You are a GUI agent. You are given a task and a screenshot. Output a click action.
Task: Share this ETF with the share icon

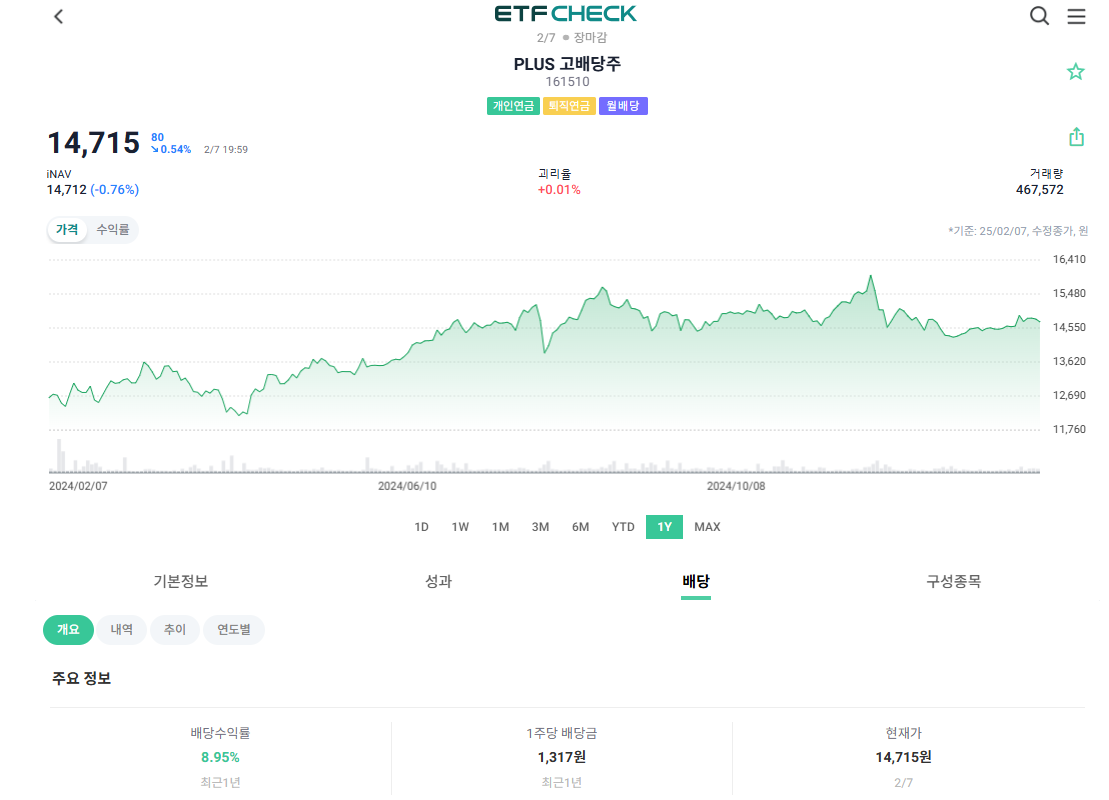tap(1076, 137)
